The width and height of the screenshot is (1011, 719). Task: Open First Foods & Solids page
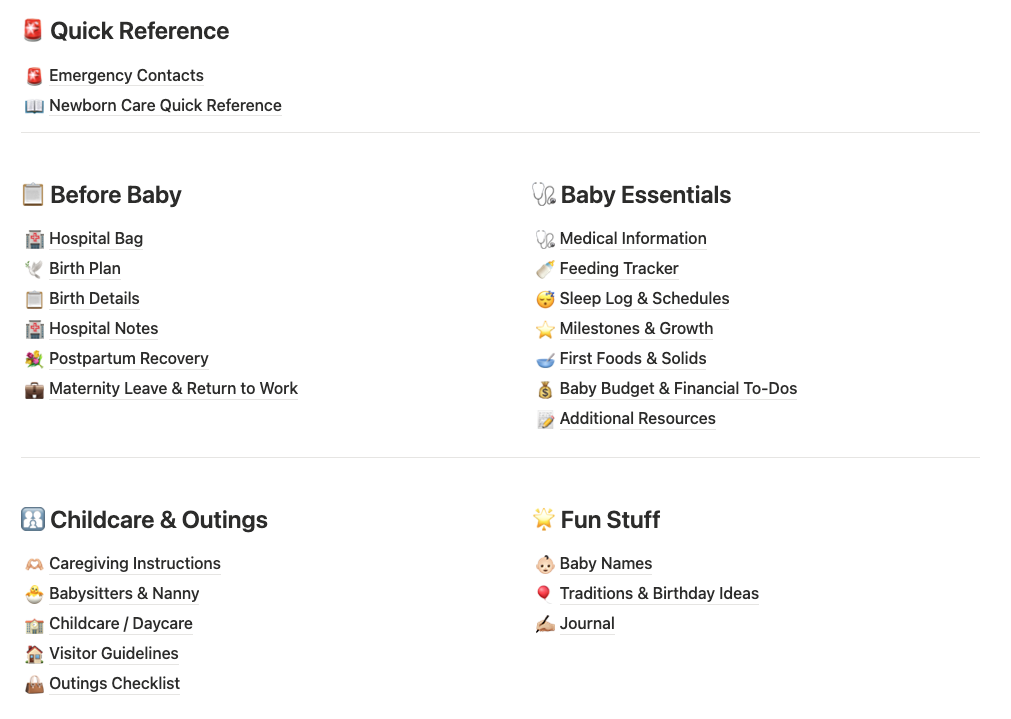[x=633, y=359]
